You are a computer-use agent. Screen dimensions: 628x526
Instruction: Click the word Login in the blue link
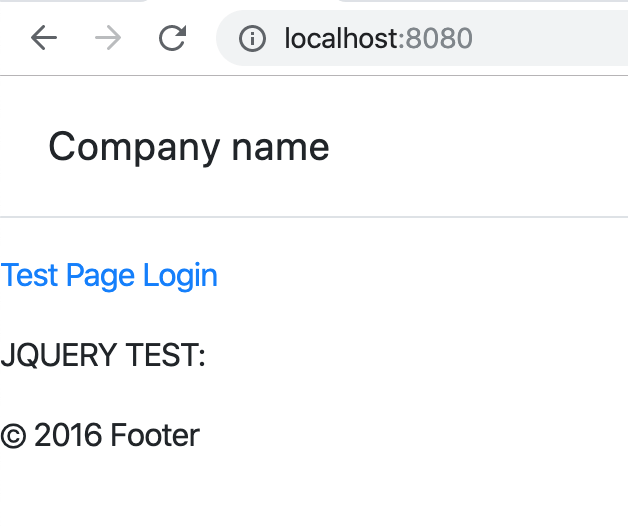[x=180, y=275]
